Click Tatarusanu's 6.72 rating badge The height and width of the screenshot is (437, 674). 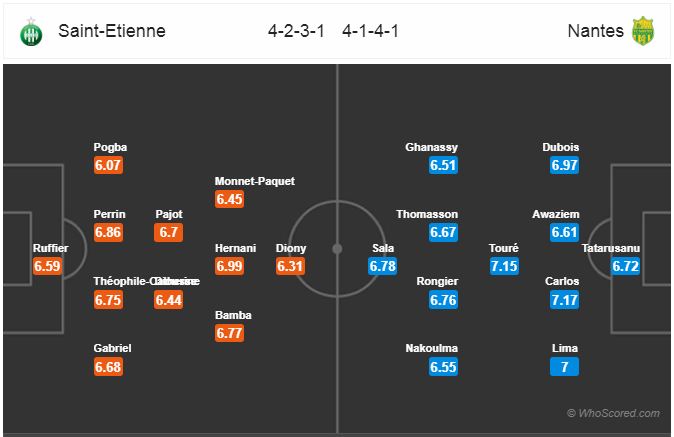[625, 266]
